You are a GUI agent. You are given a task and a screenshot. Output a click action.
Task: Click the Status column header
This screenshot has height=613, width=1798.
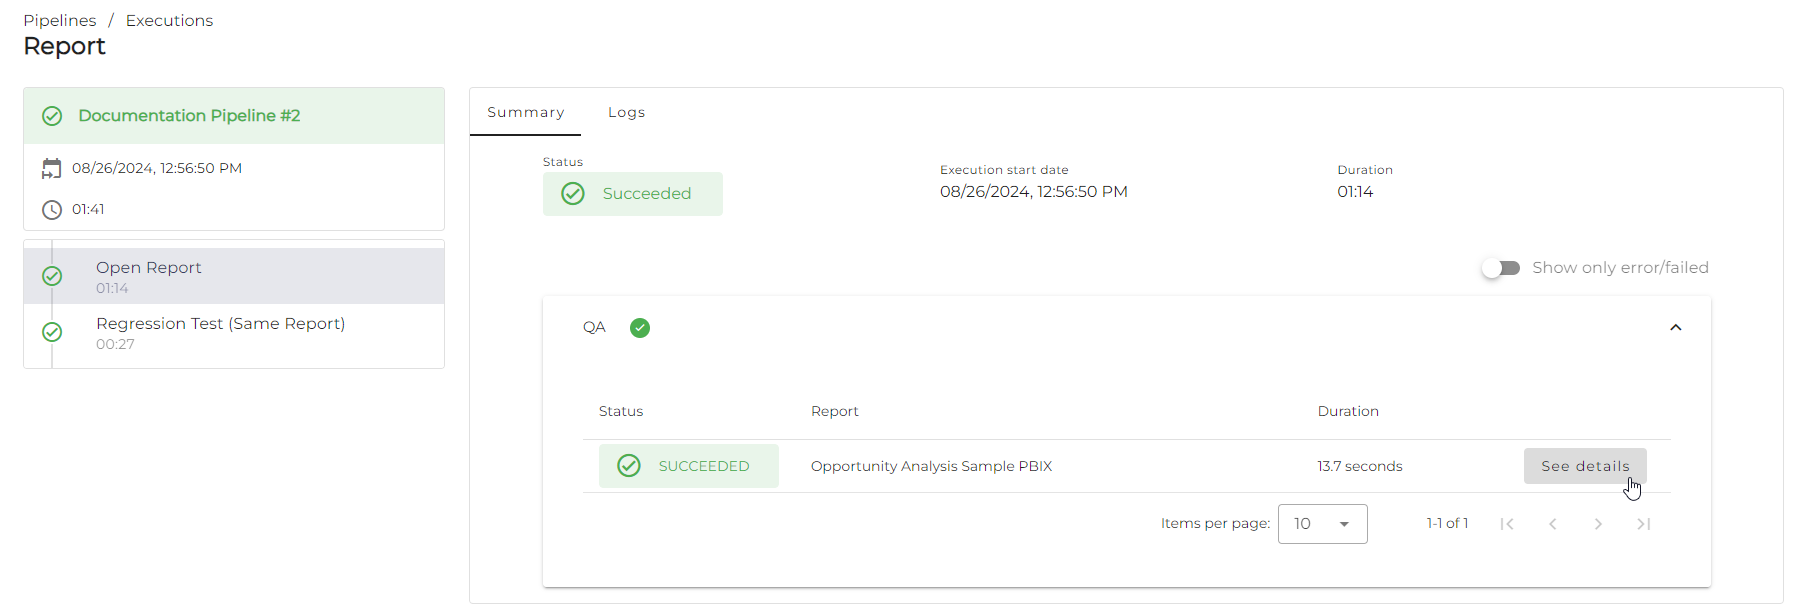pyautogui.click(x=621, y=411)
